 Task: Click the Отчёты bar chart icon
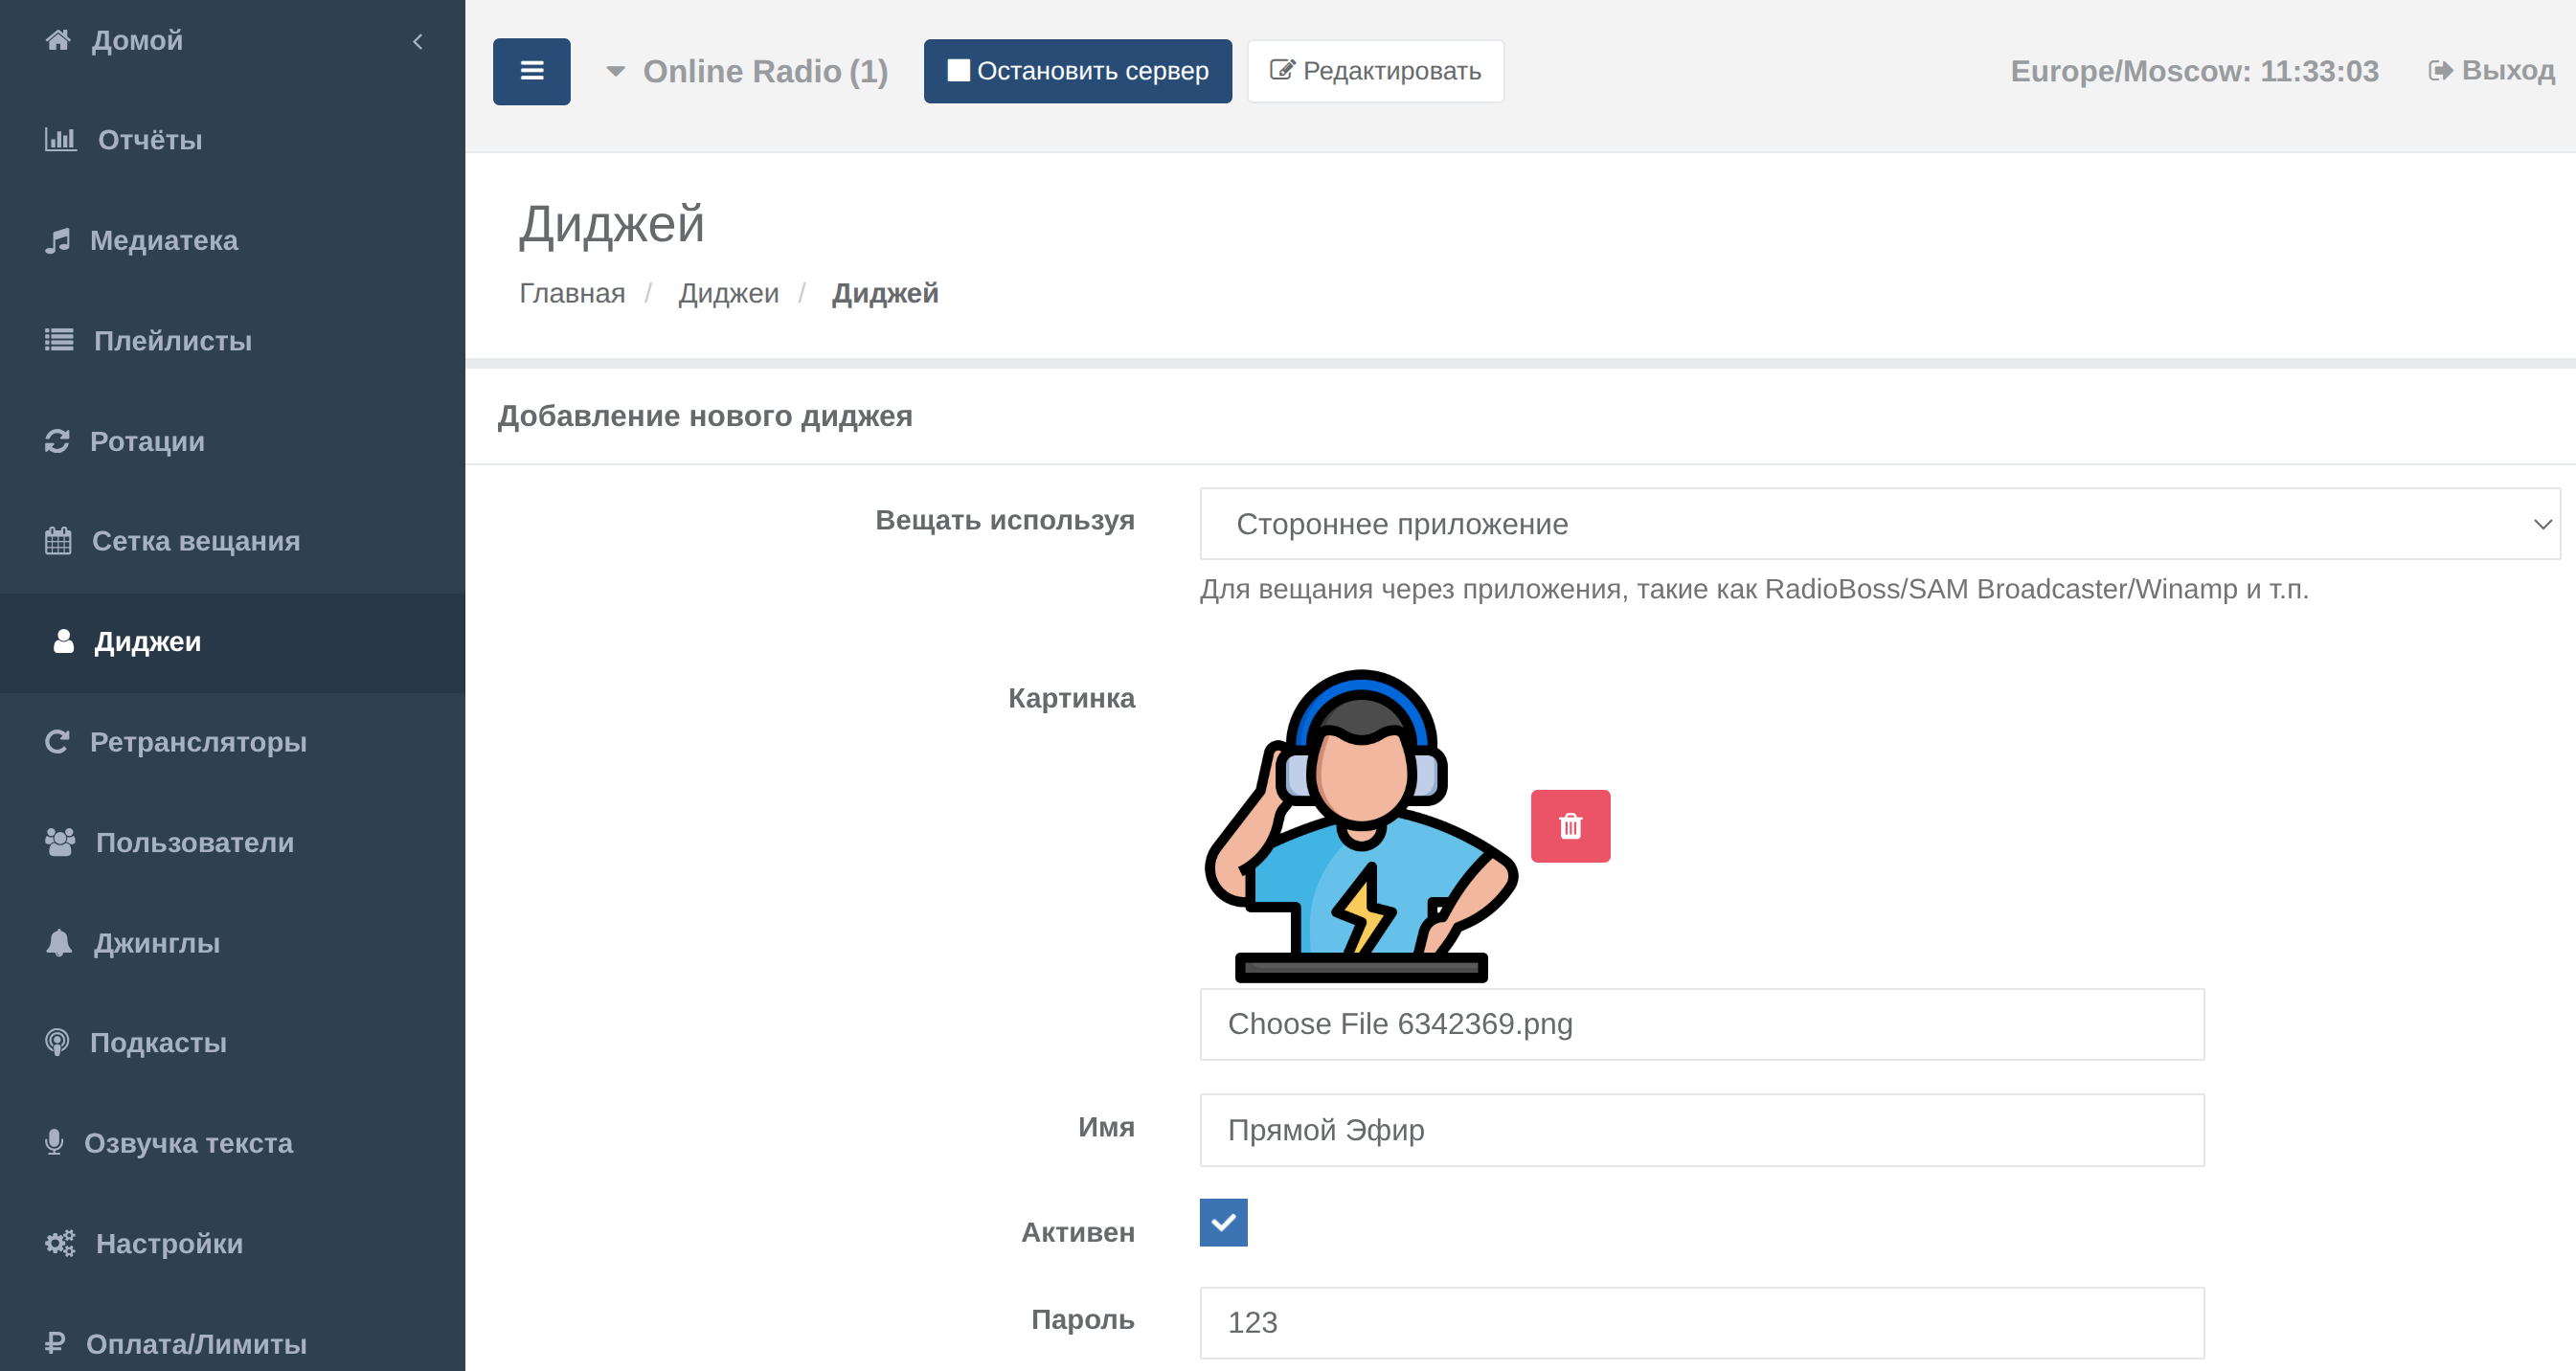click(60, 139)
